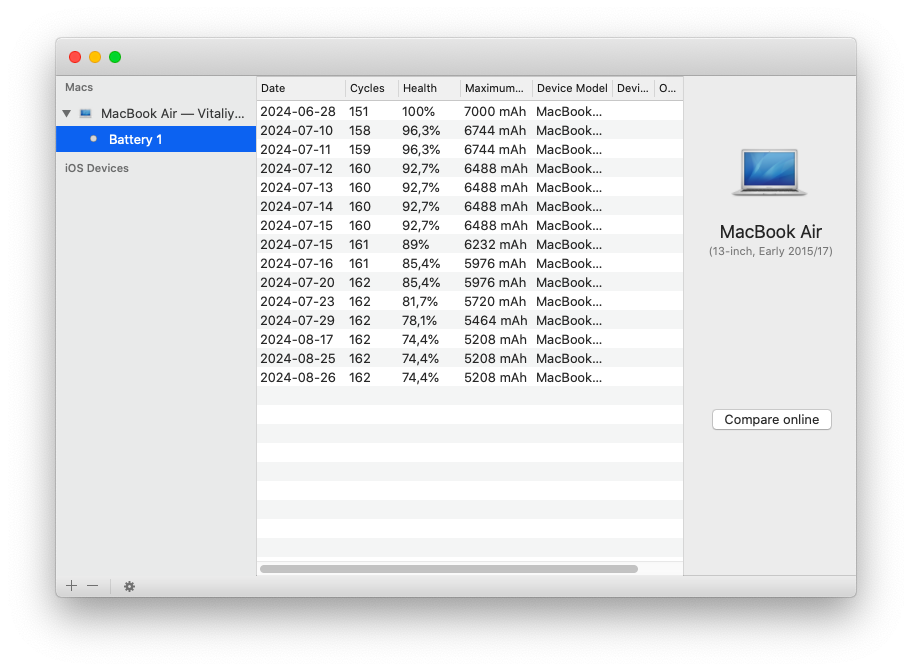
Task: Select the 2024-08-26 date cell
Action: coord(298,378)
